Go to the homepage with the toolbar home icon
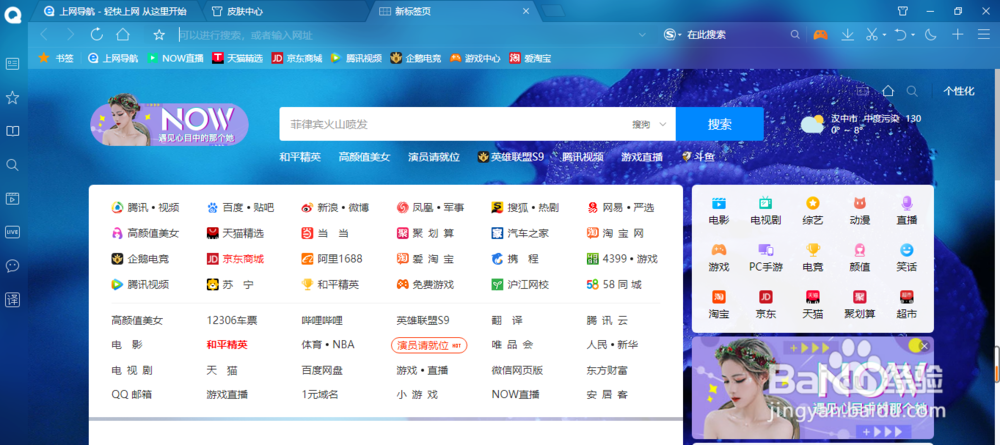Screen dimensions: 1000x445 click(x=123, y=34)
